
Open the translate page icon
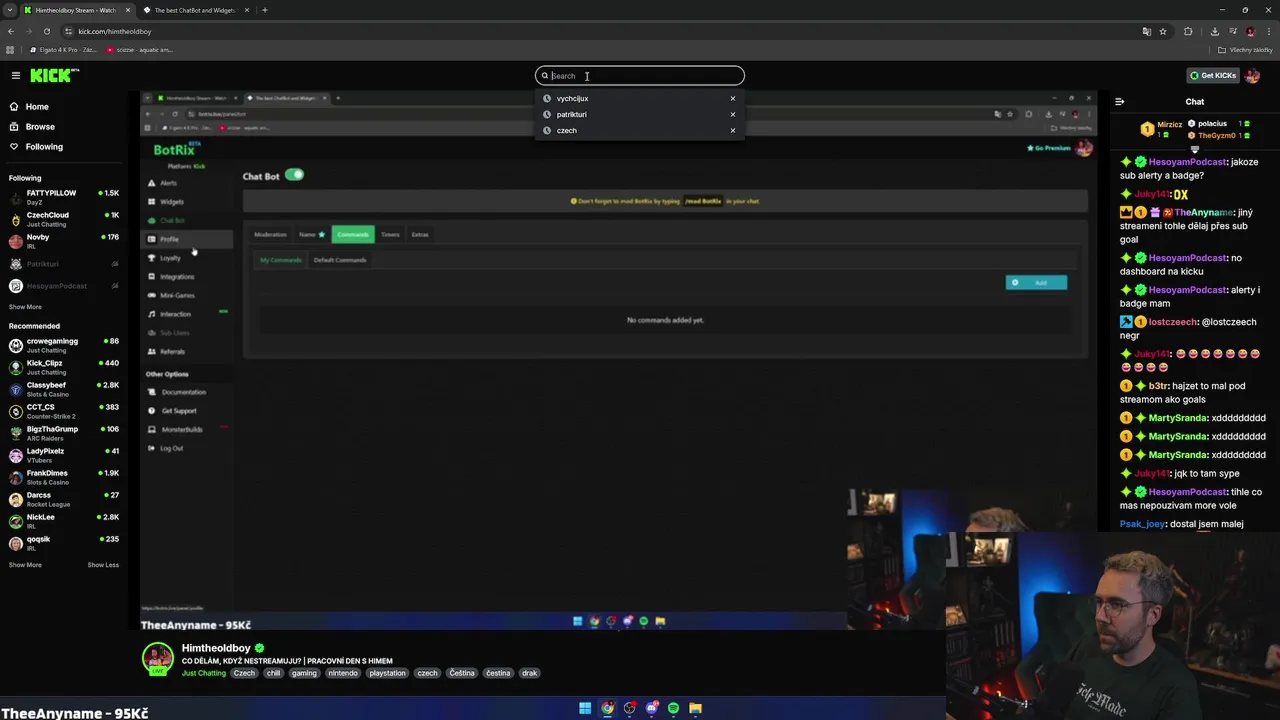(1146, 31)
